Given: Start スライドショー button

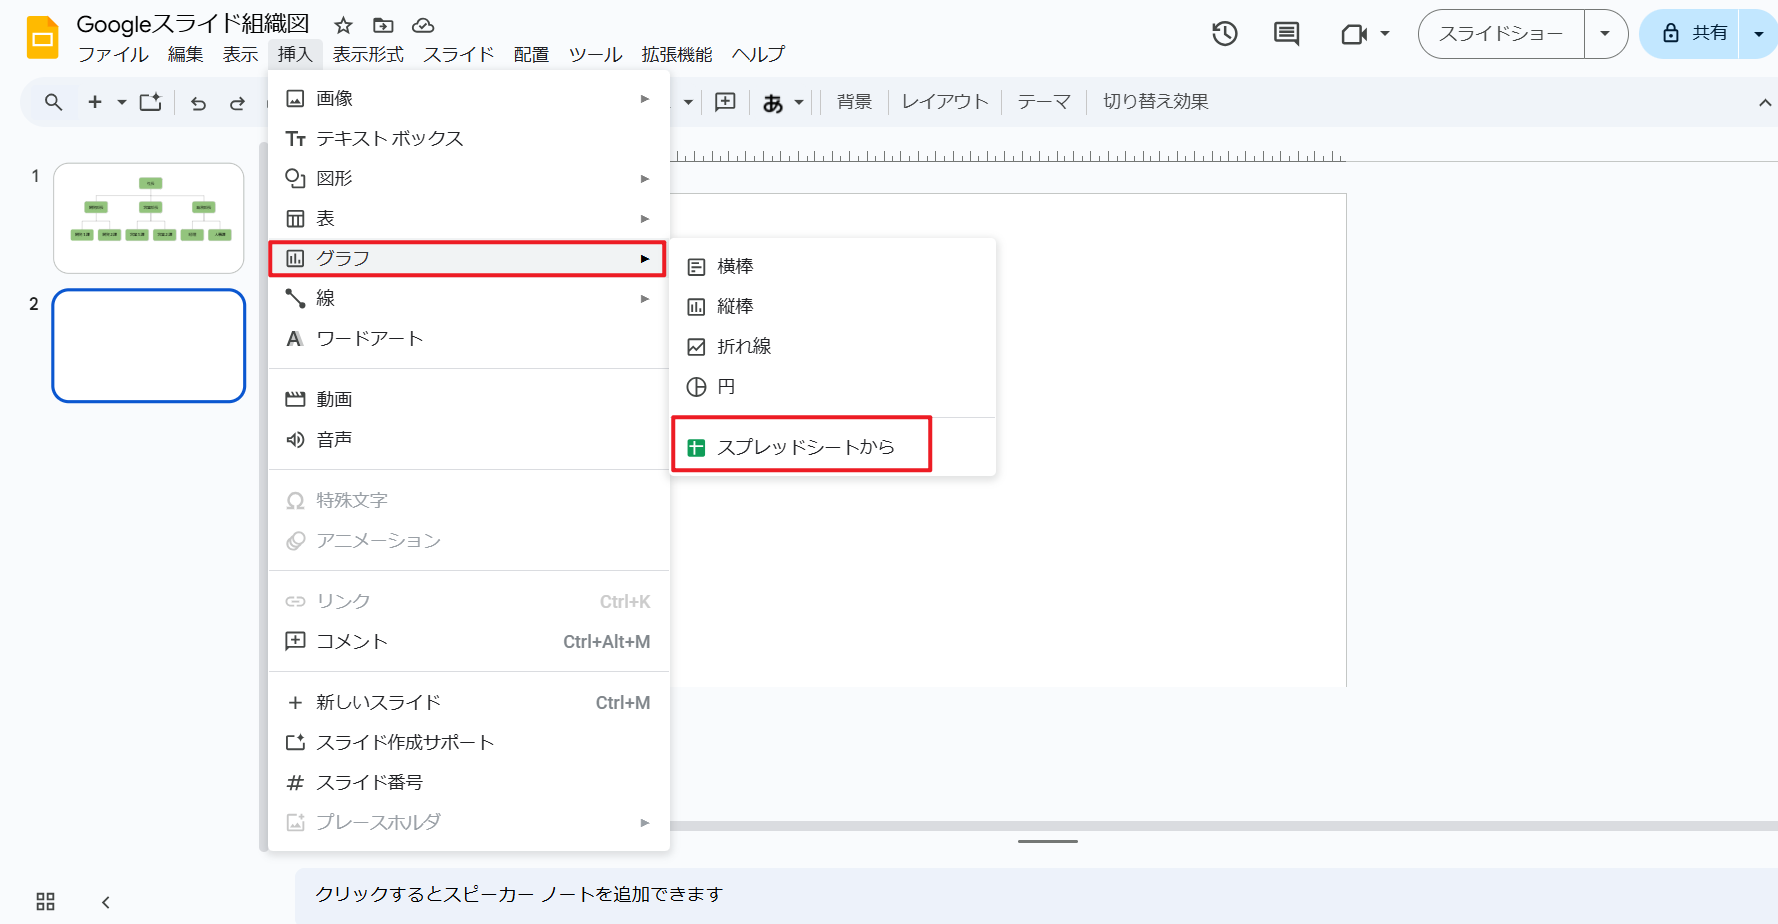Looking at the screenshot, I should point(1501,34).
